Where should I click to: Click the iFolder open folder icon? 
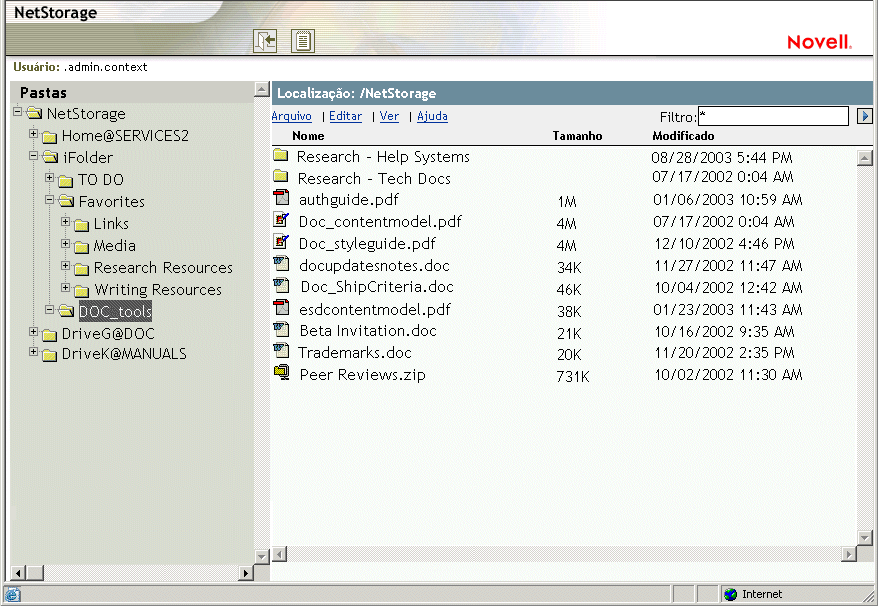pos(50,157)
